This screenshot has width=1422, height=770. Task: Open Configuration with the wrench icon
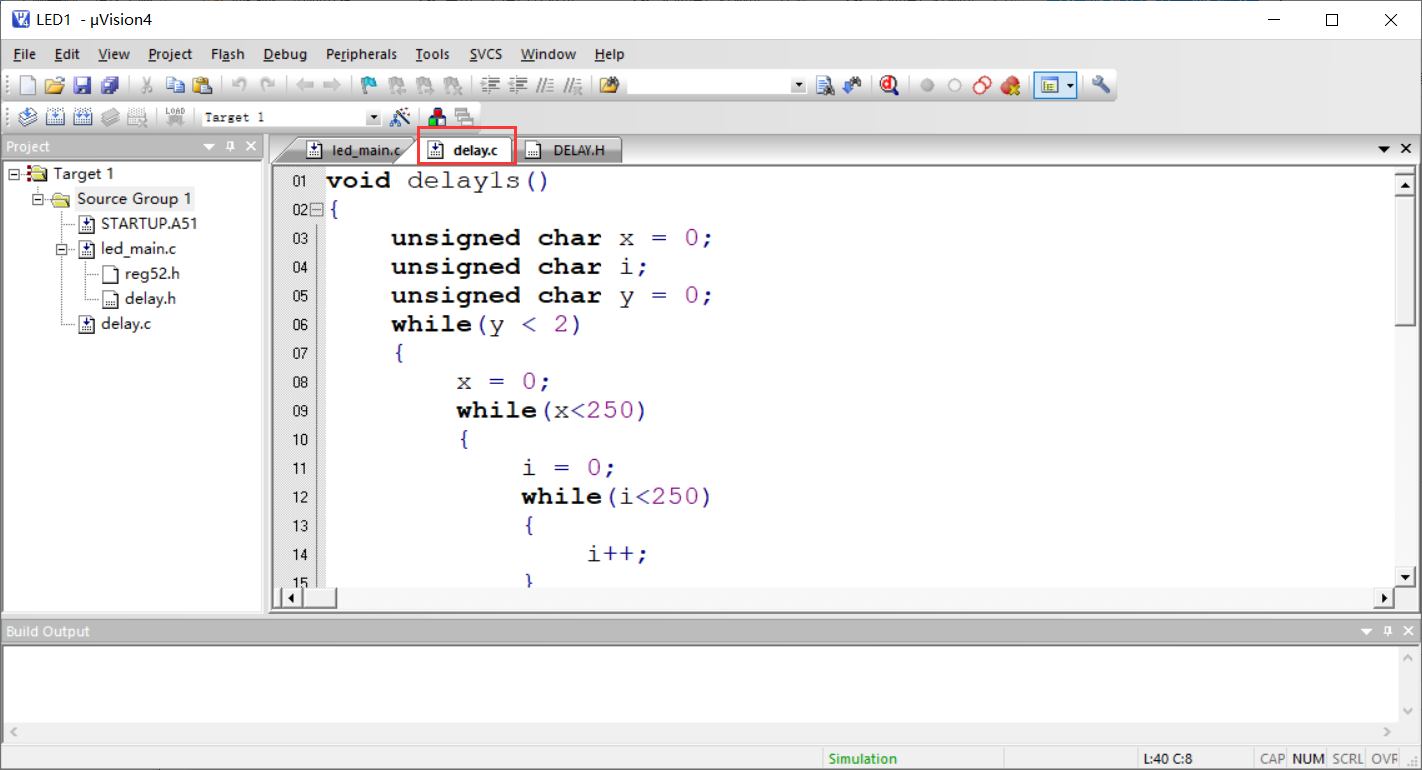point(1101,86)
